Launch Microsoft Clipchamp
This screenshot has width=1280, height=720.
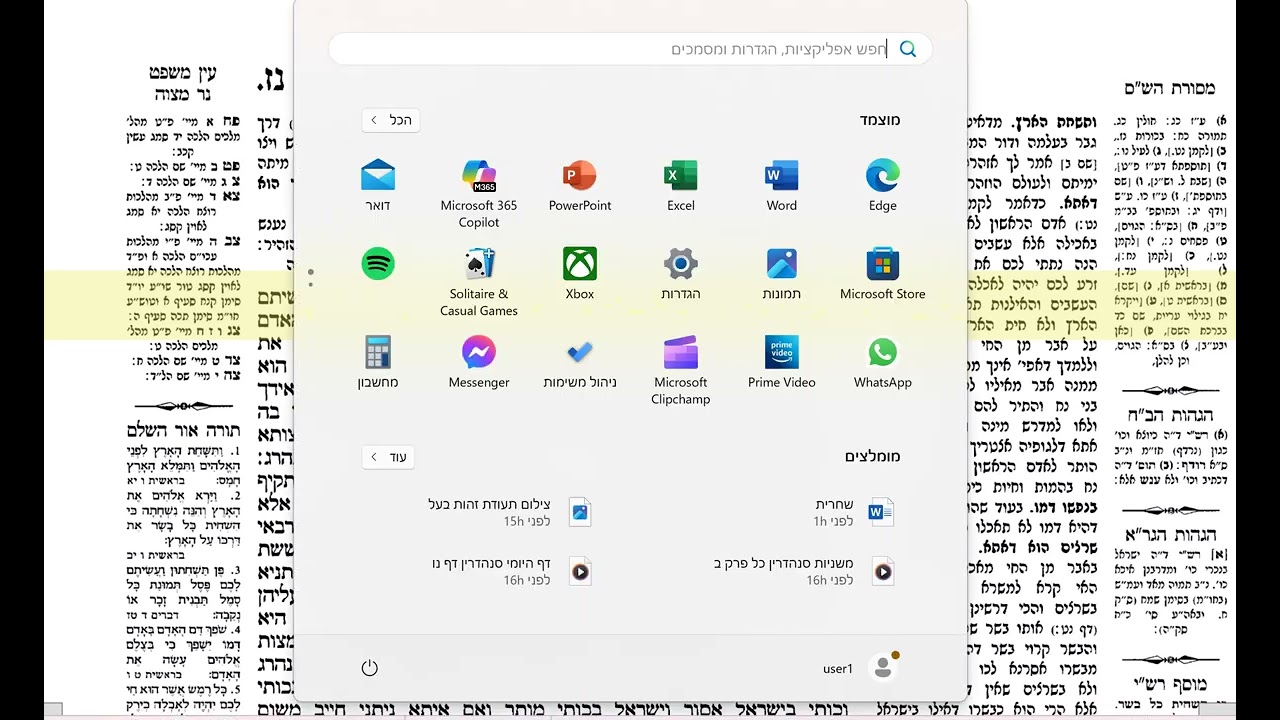click(680, 370)
